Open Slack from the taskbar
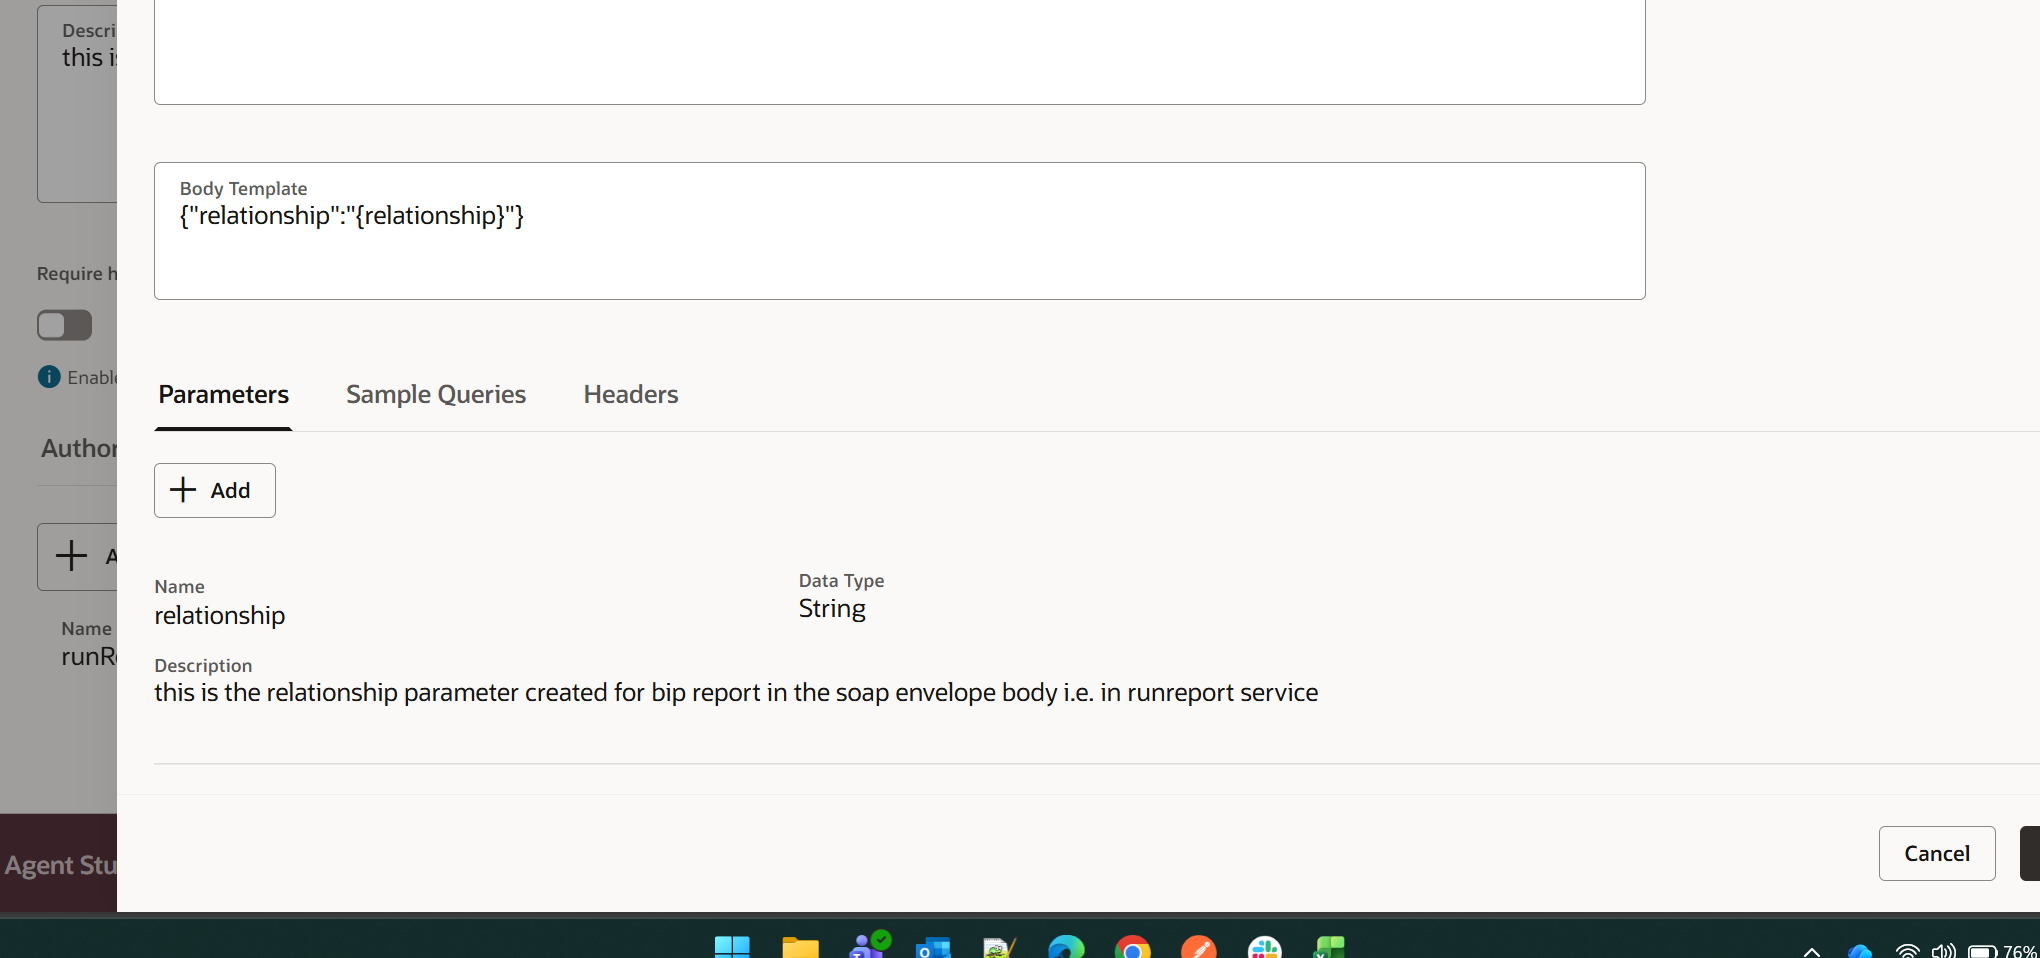Image resolution: width=2040 pixels, height=958 pixels. 1265,947
